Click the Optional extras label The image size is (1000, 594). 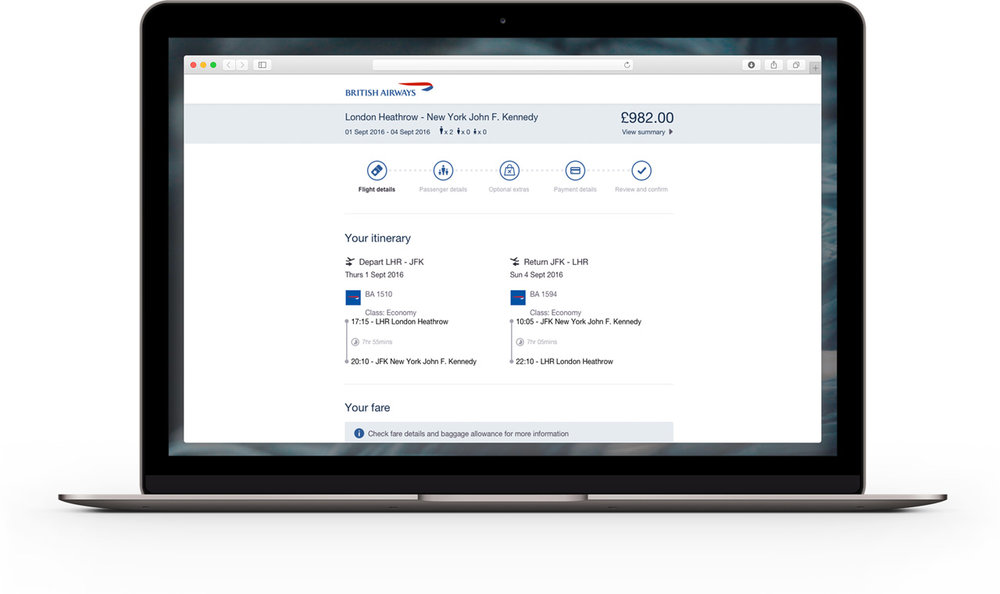click(x=509, y=189)
